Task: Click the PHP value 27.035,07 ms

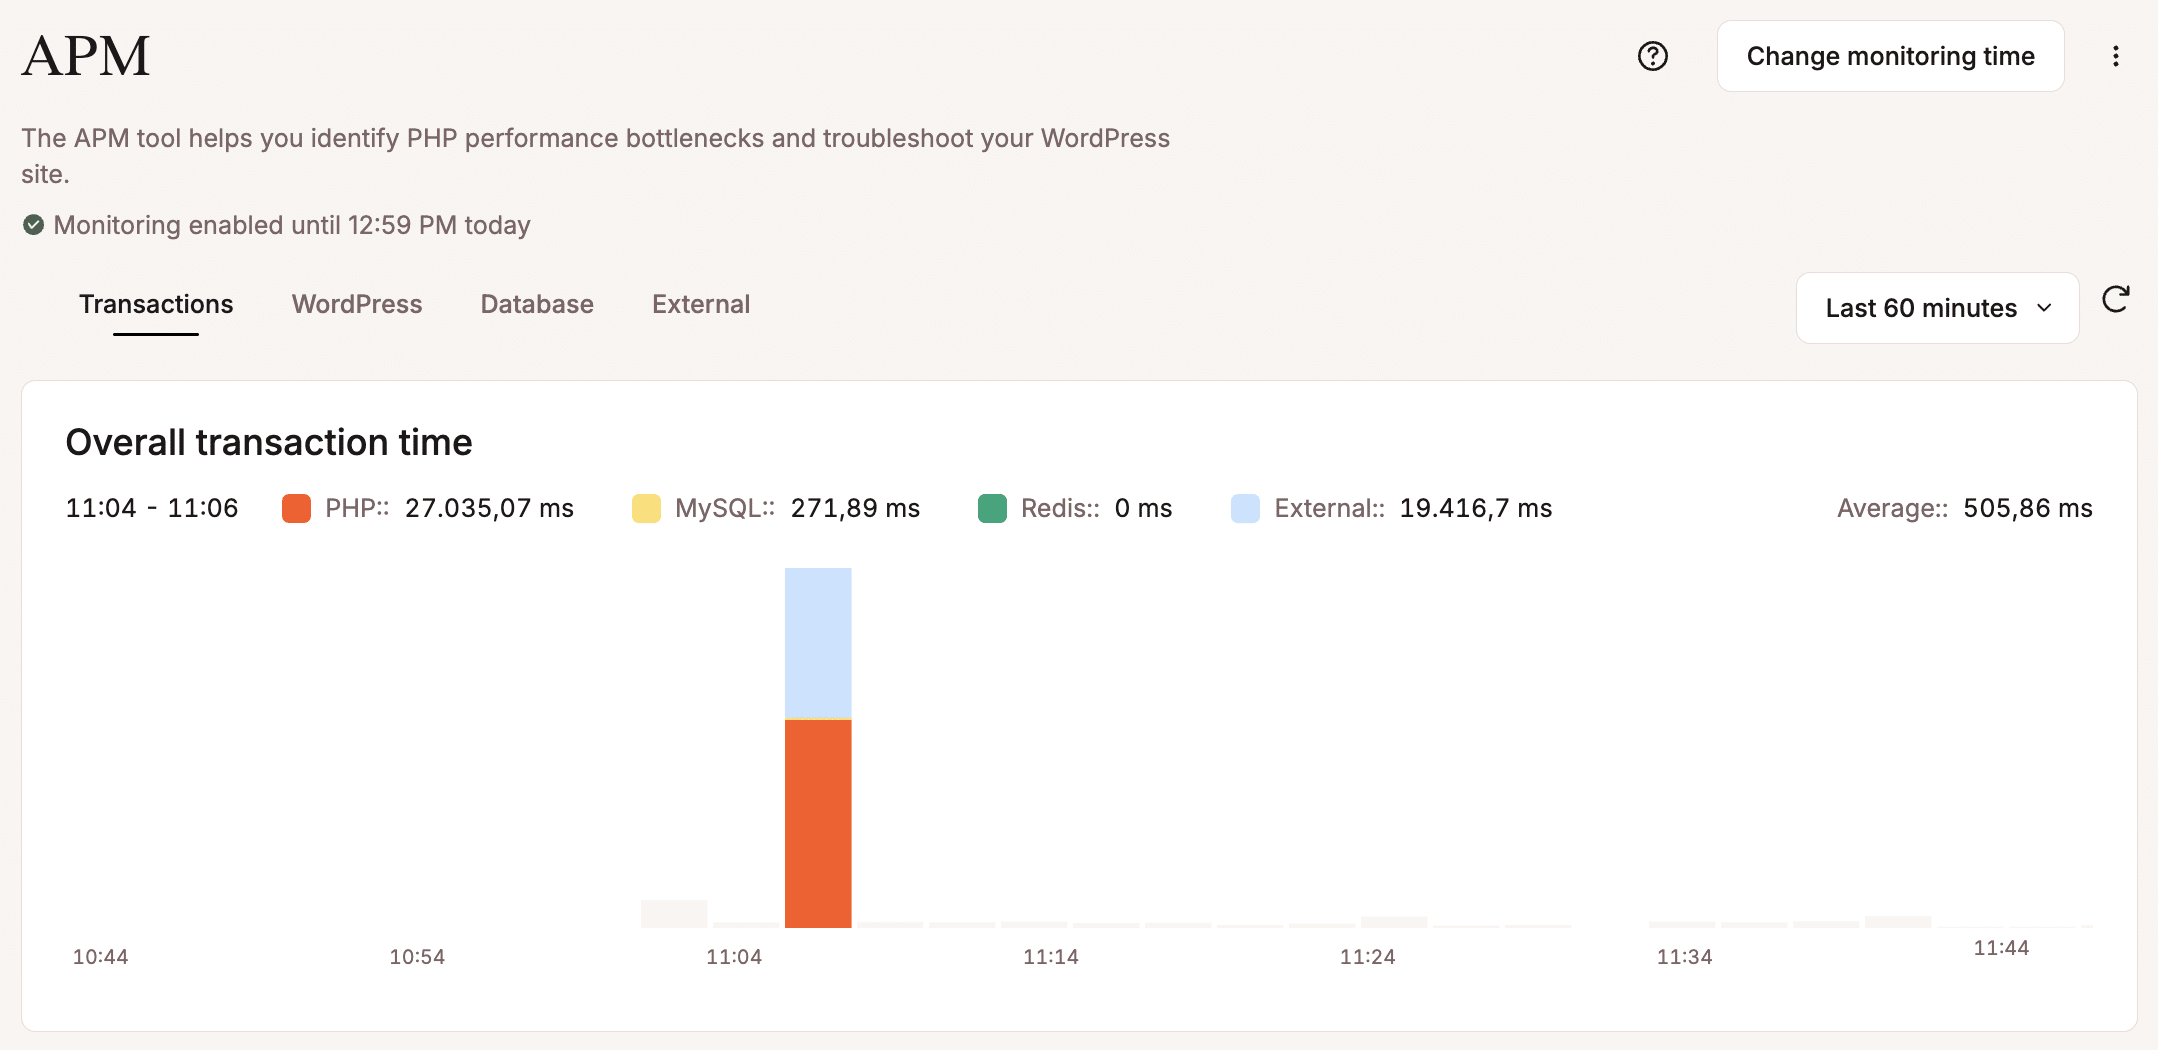Action: (489, 508)
